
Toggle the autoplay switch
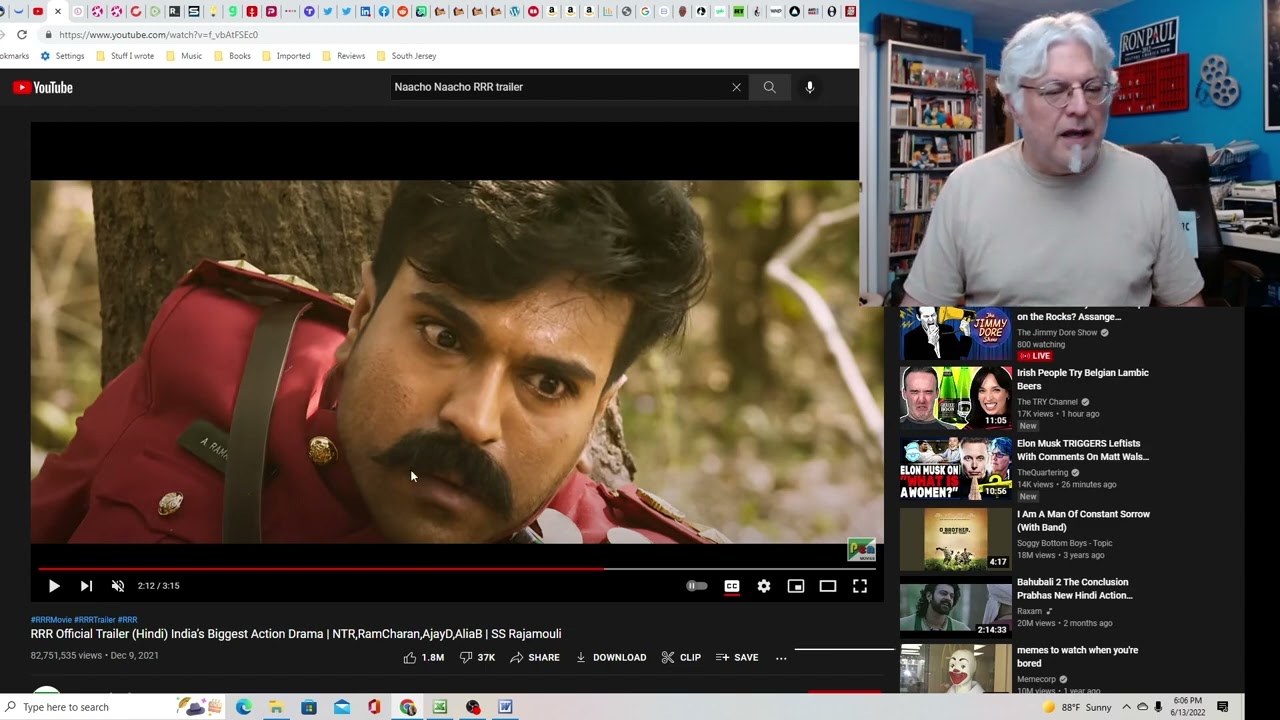(x=697, y=586)
